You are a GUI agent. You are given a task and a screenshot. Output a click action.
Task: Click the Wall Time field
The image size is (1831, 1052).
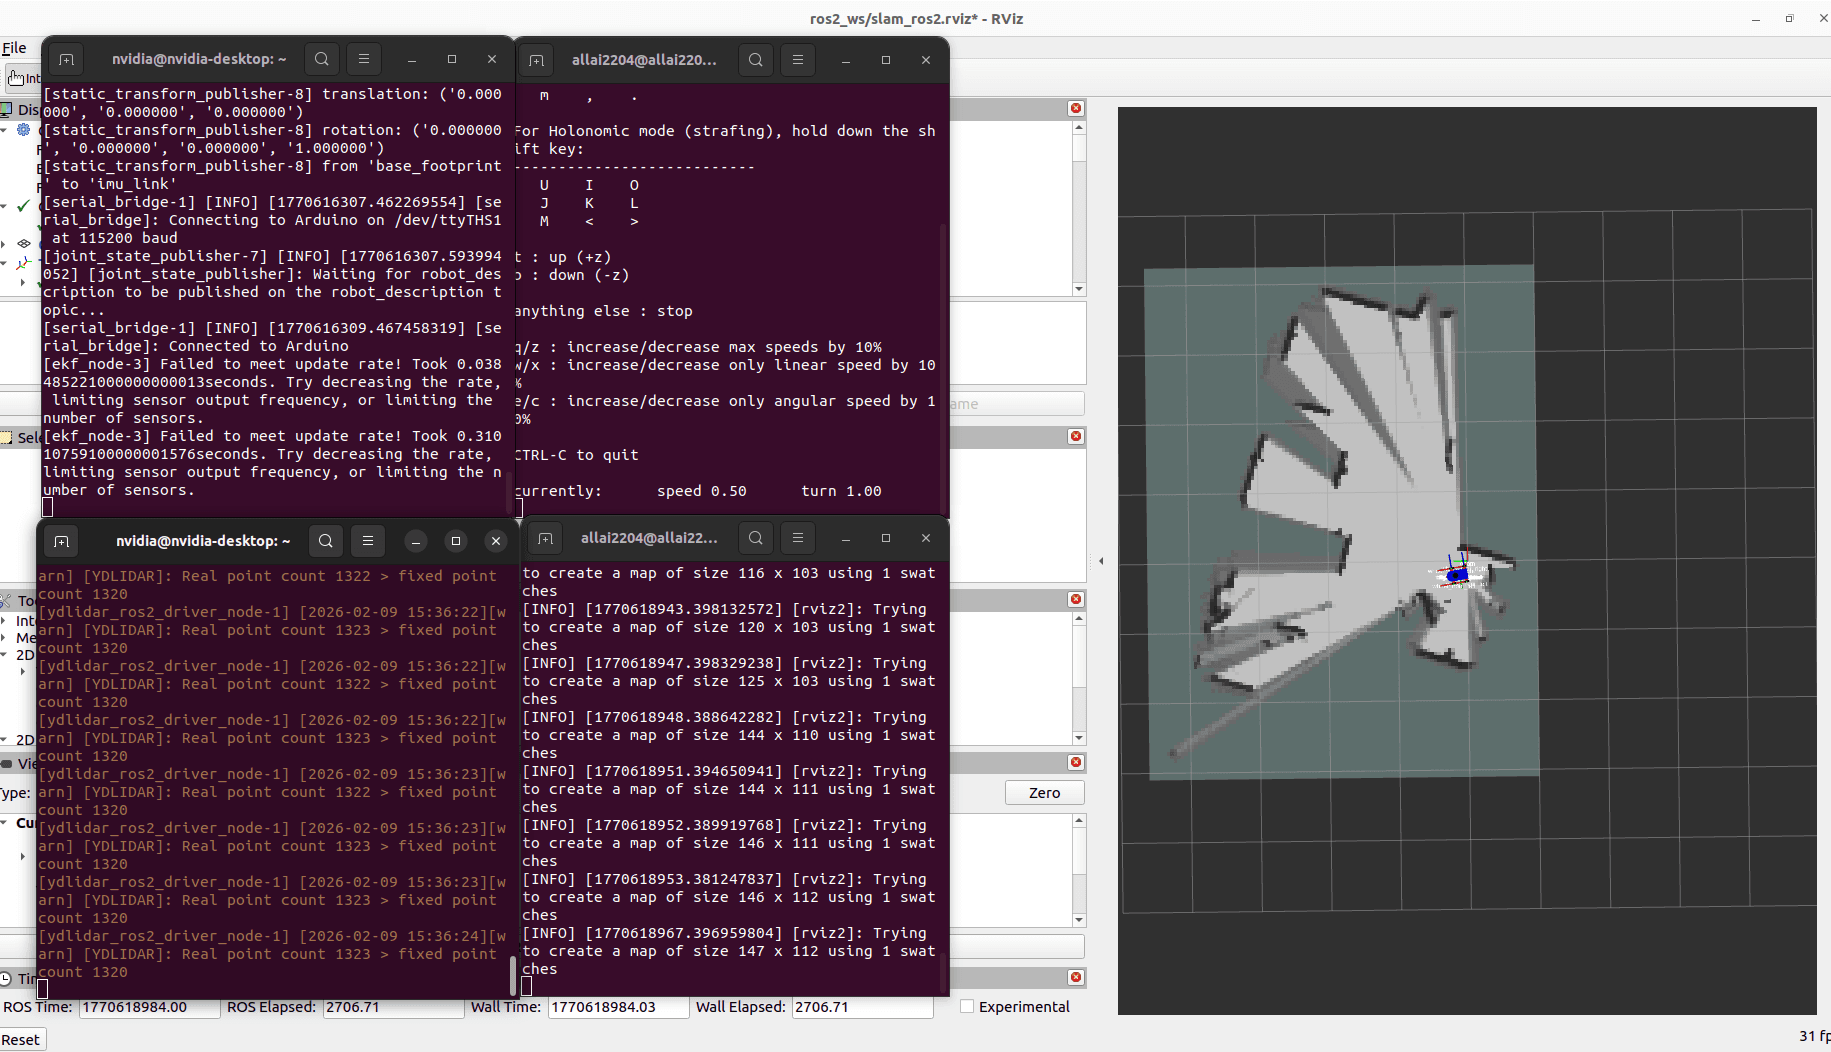(617, 1007)
